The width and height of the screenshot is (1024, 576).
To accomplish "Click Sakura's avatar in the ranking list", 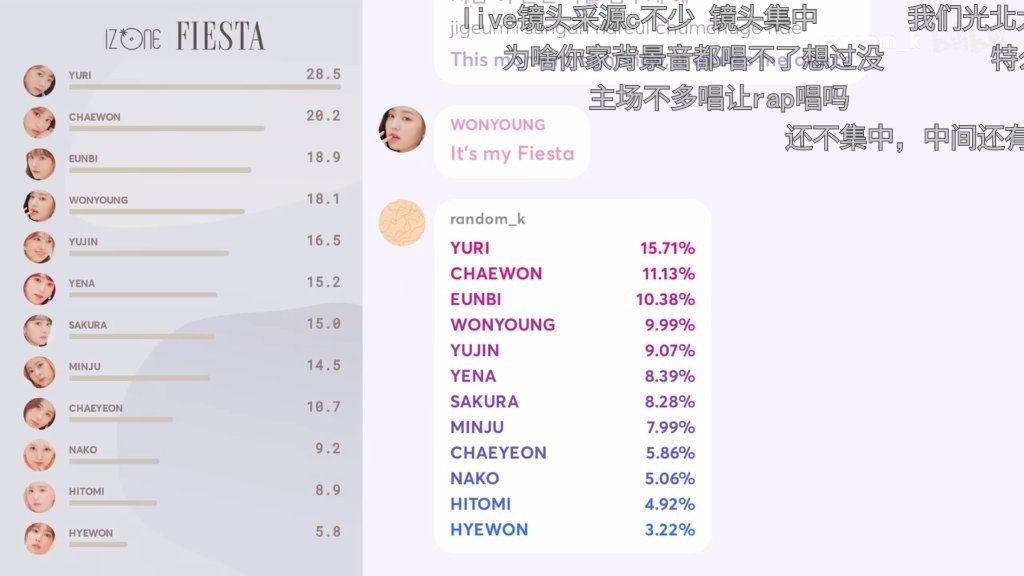I will click(x=39, y=330).
